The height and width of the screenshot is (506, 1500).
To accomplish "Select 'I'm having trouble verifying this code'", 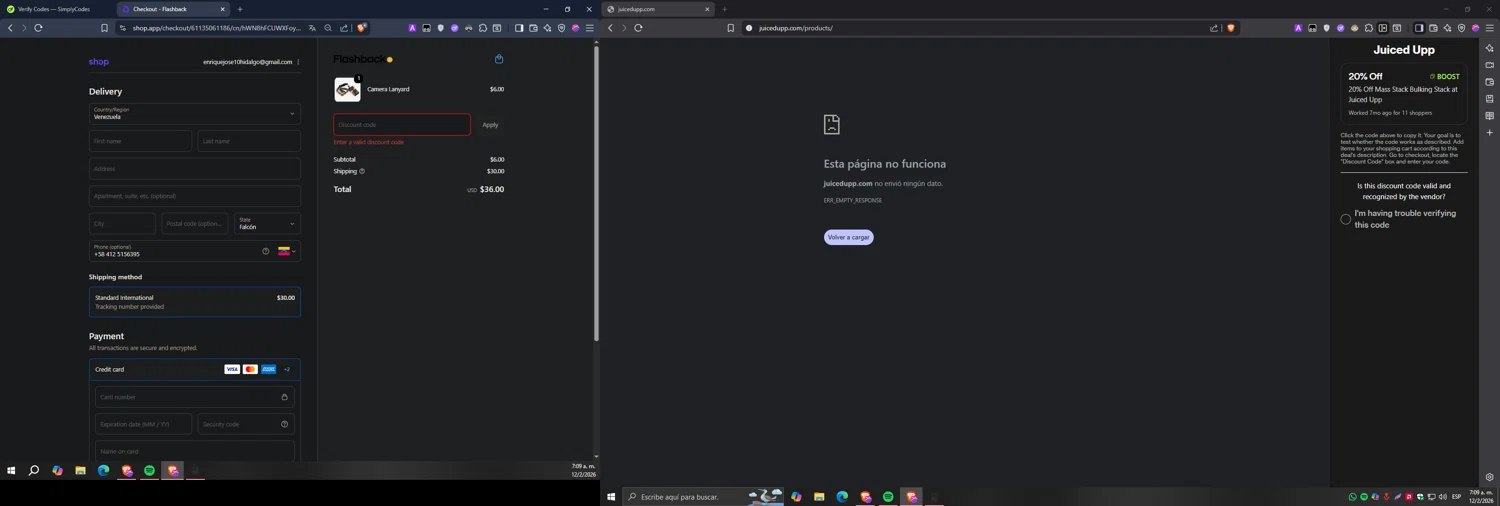I will coord(1345,219).
